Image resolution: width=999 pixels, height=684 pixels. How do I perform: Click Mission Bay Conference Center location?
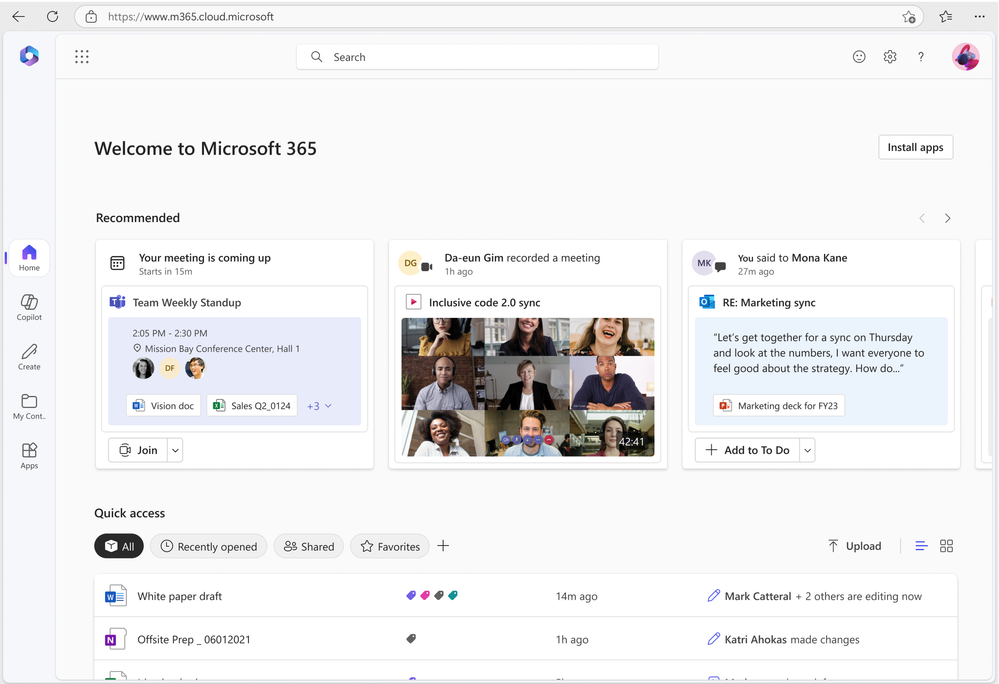pos(216,348)
